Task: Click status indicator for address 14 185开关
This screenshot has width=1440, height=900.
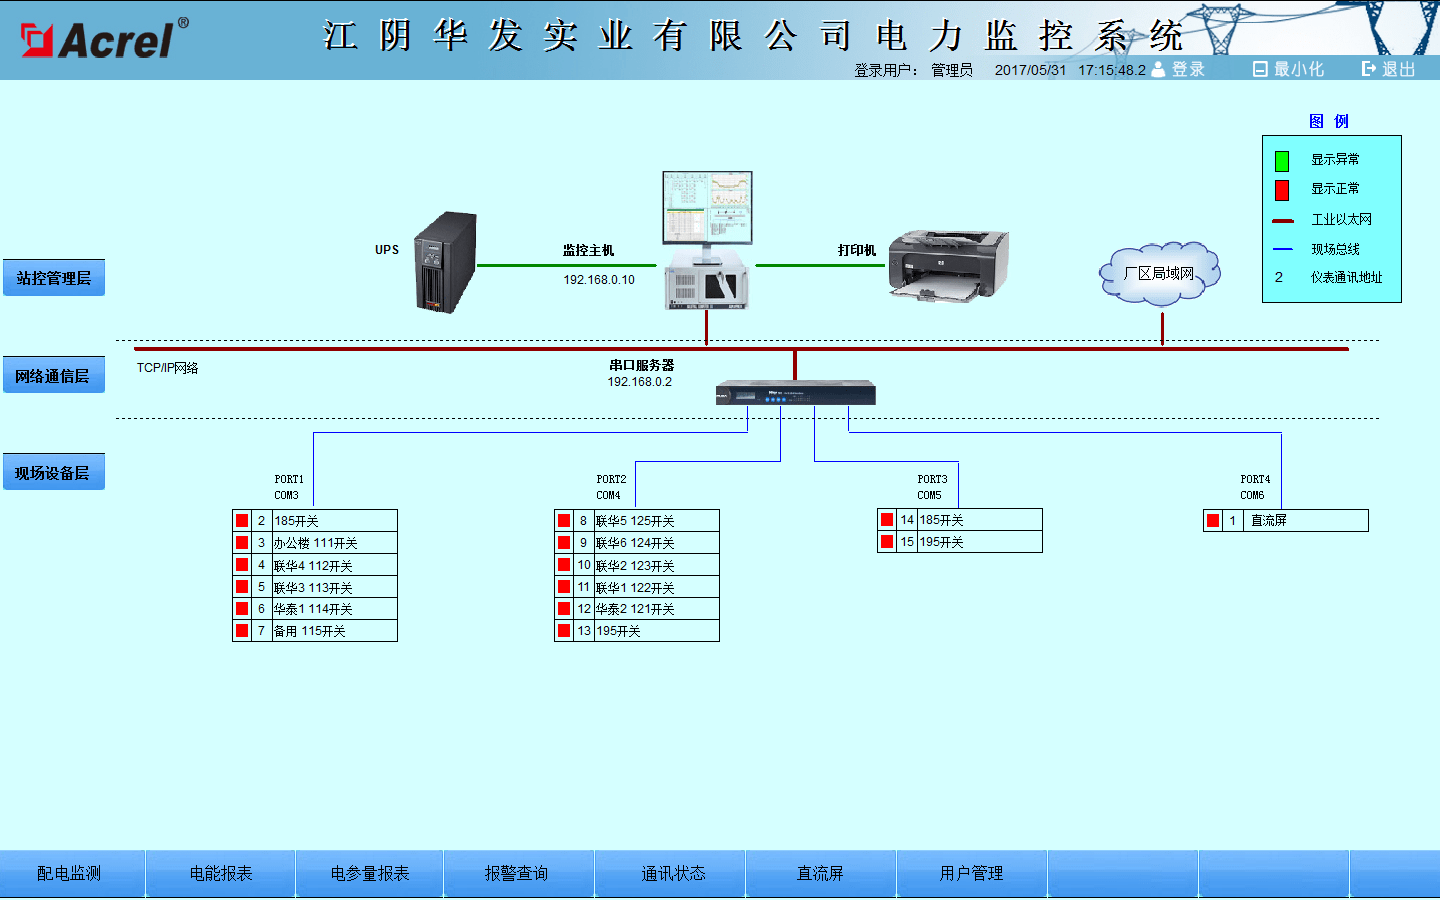Action: click(x=887, y=520)
